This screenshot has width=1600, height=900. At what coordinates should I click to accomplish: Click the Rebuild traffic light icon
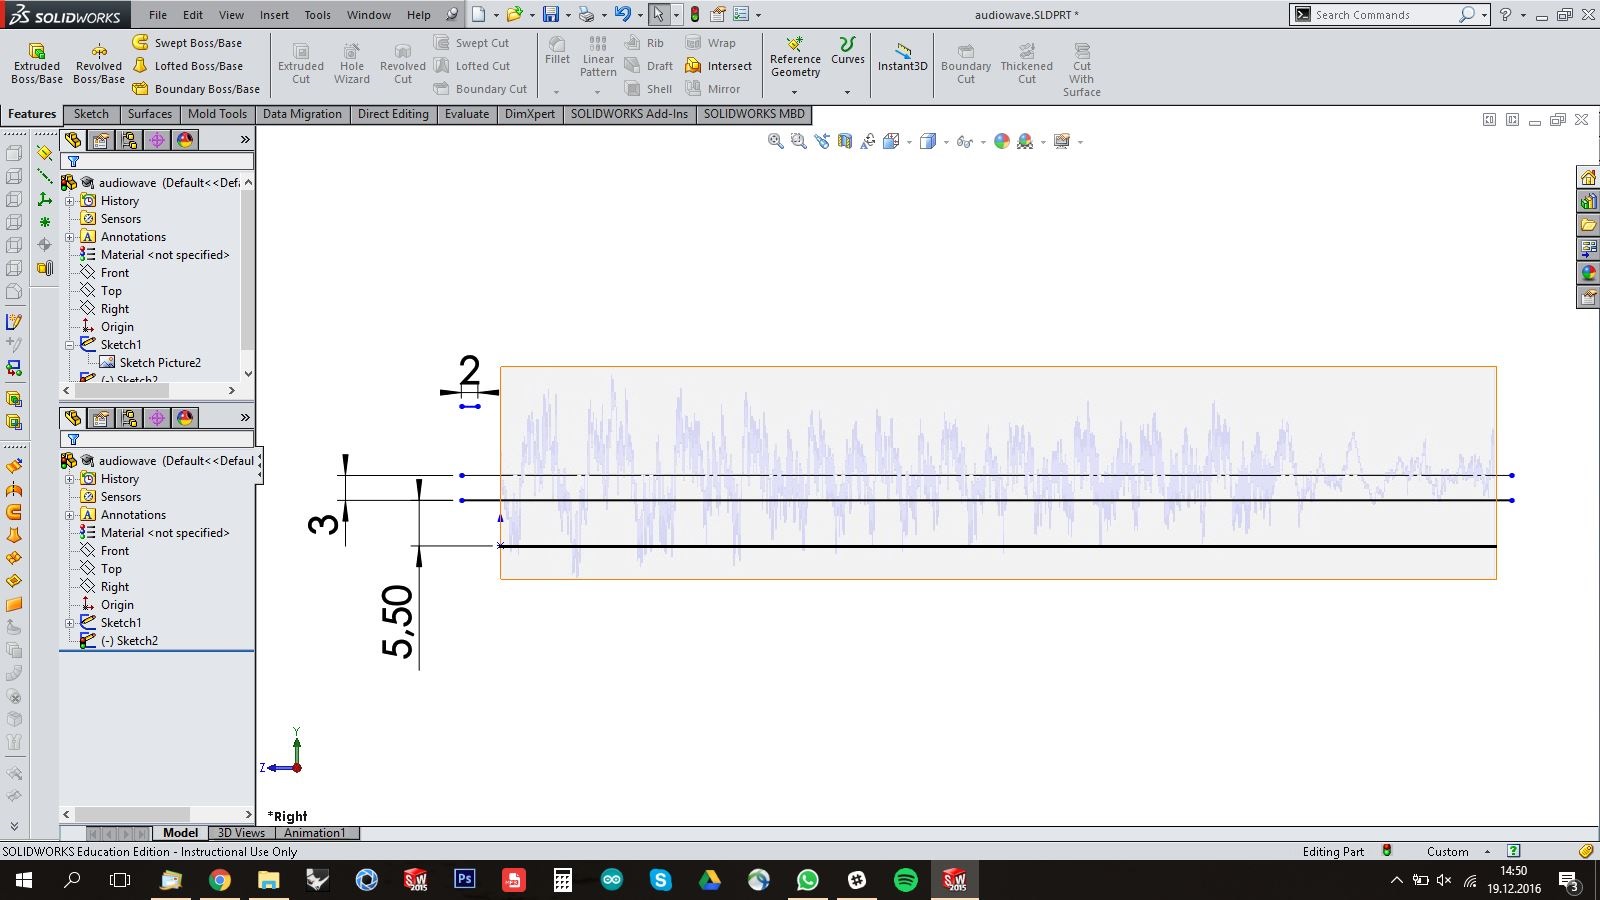coord(695,15)
